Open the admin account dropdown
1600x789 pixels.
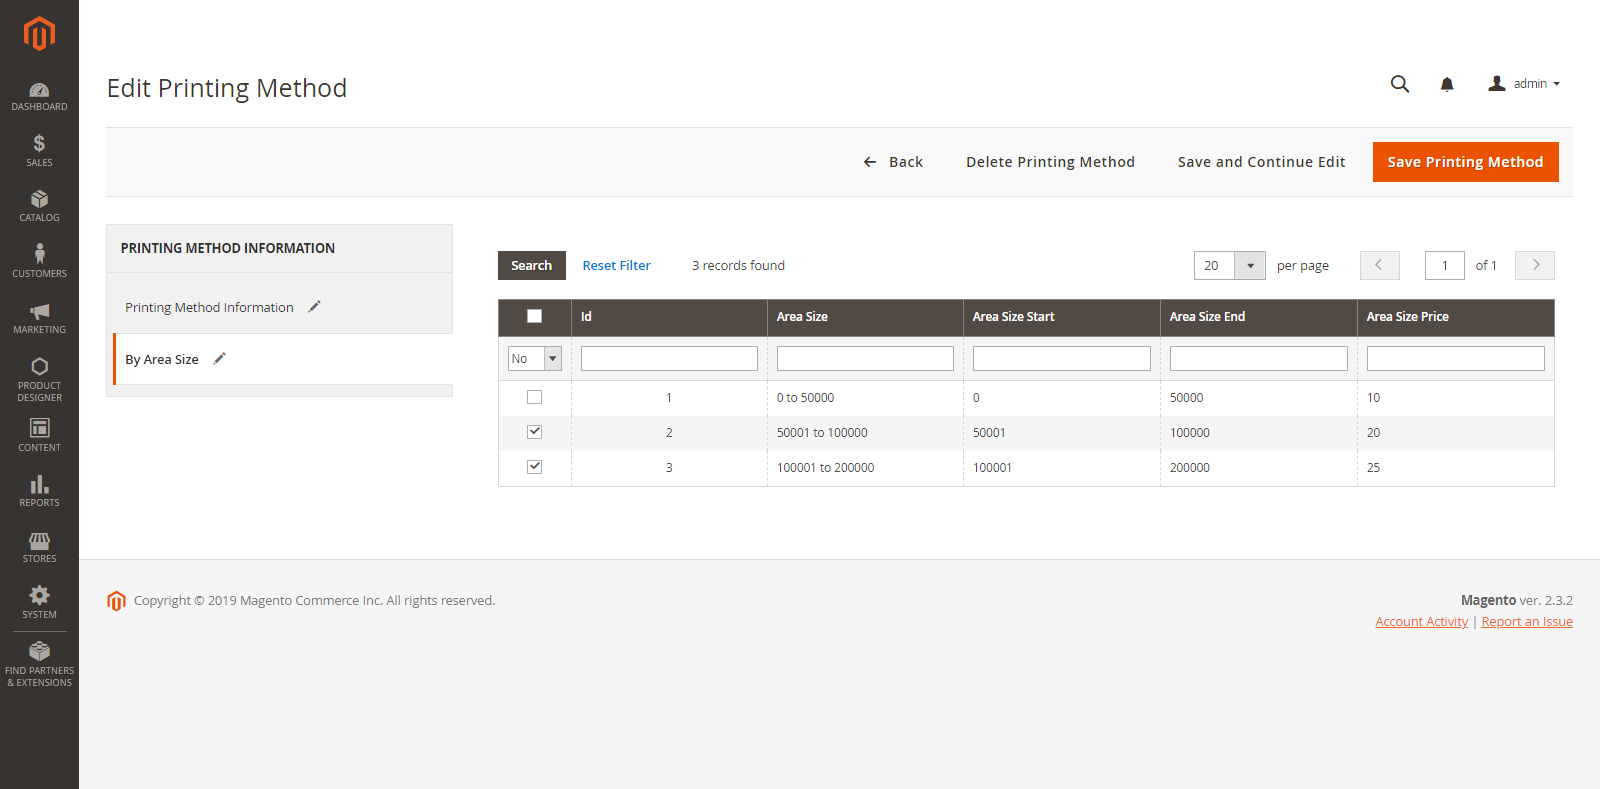coord(1524,84)
